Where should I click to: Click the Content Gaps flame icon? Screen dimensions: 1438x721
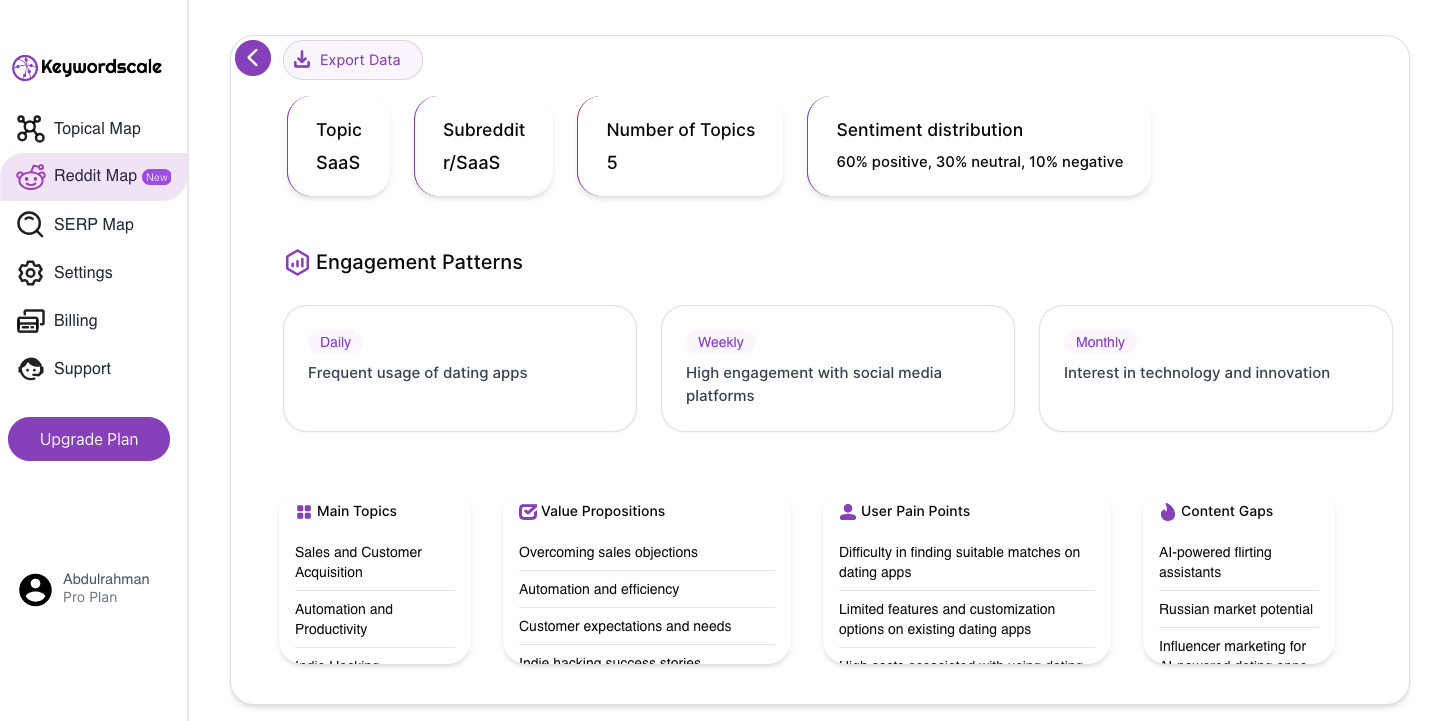tap(1168, 512)
